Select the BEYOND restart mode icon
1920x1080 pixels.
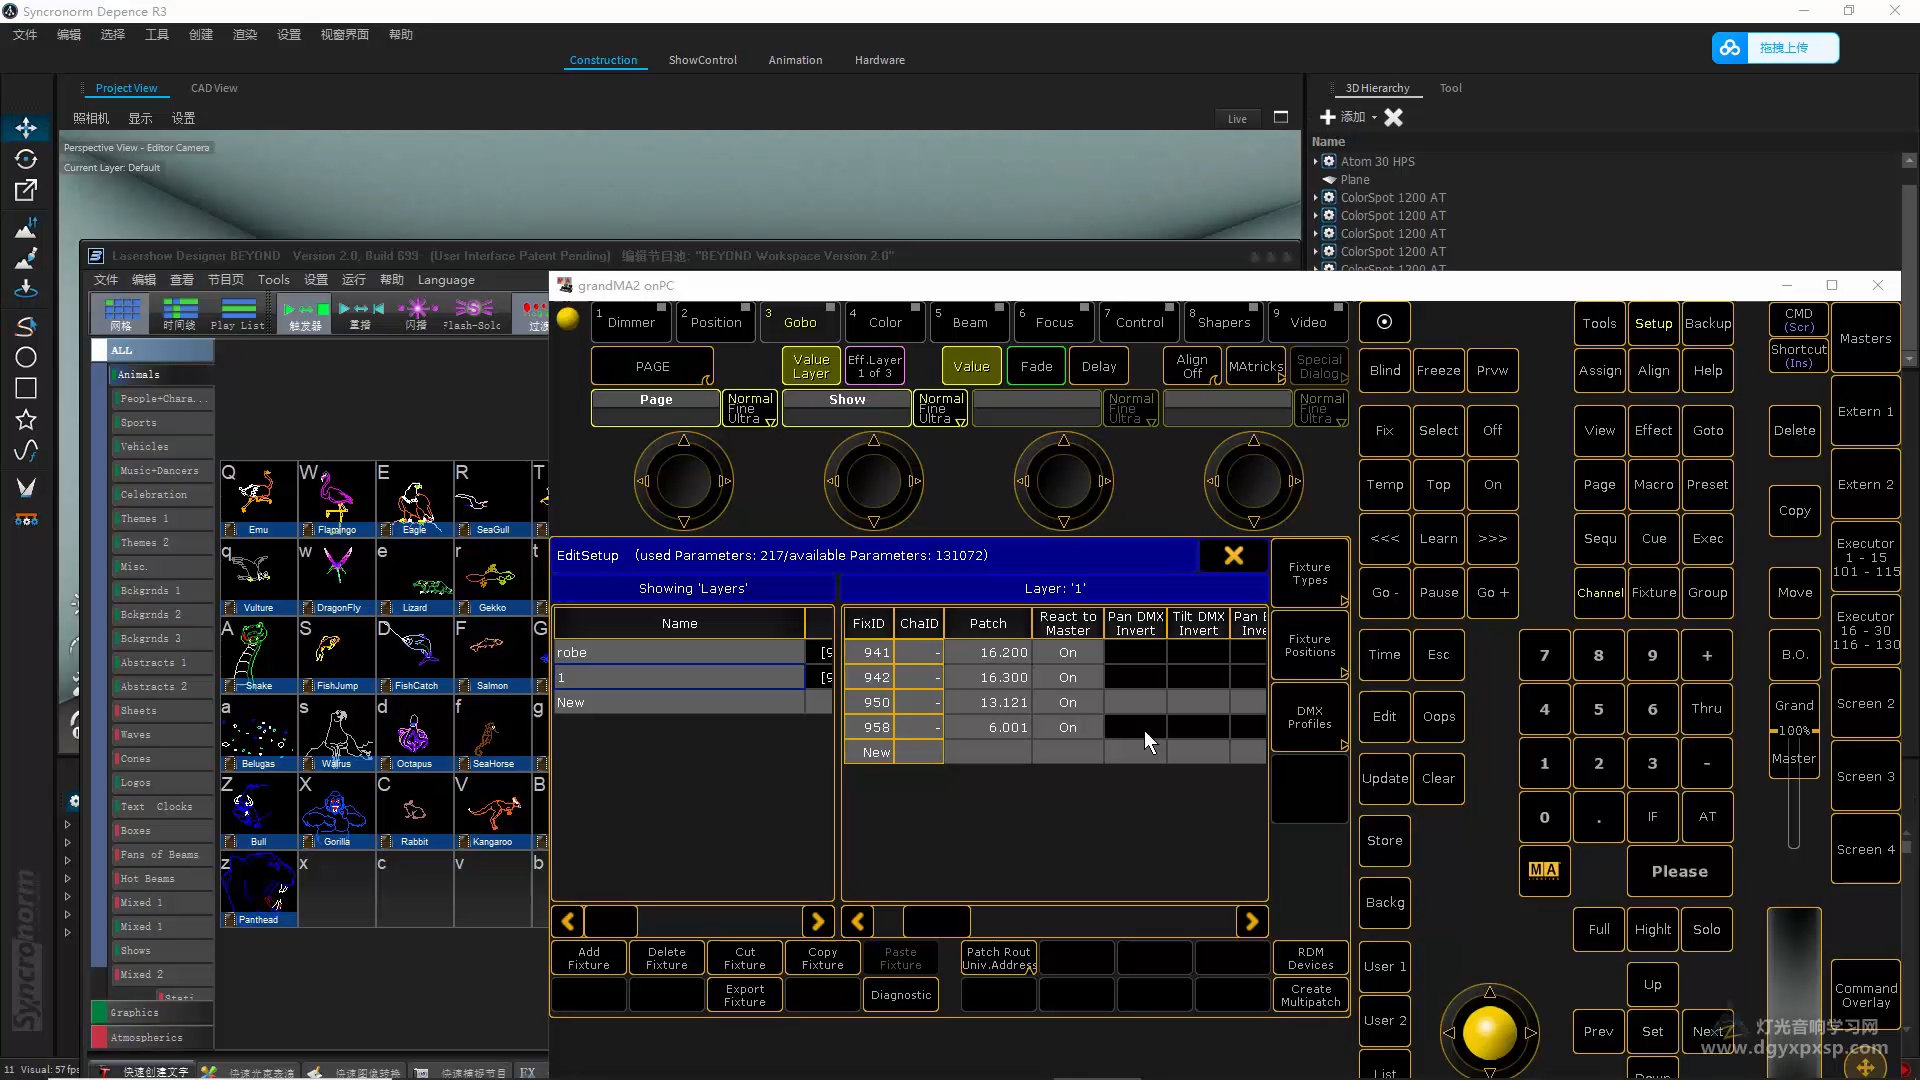coord(360,313)
